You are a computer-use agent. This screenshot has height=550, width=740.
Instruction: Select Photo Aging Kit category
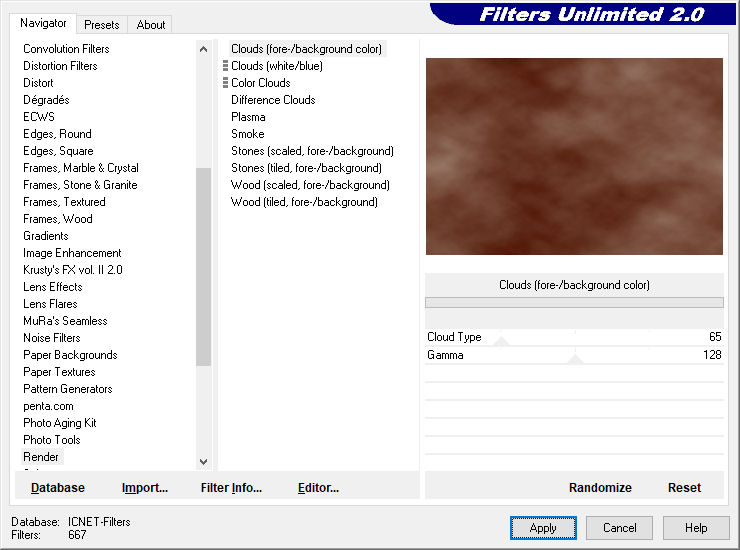[59, 423]
